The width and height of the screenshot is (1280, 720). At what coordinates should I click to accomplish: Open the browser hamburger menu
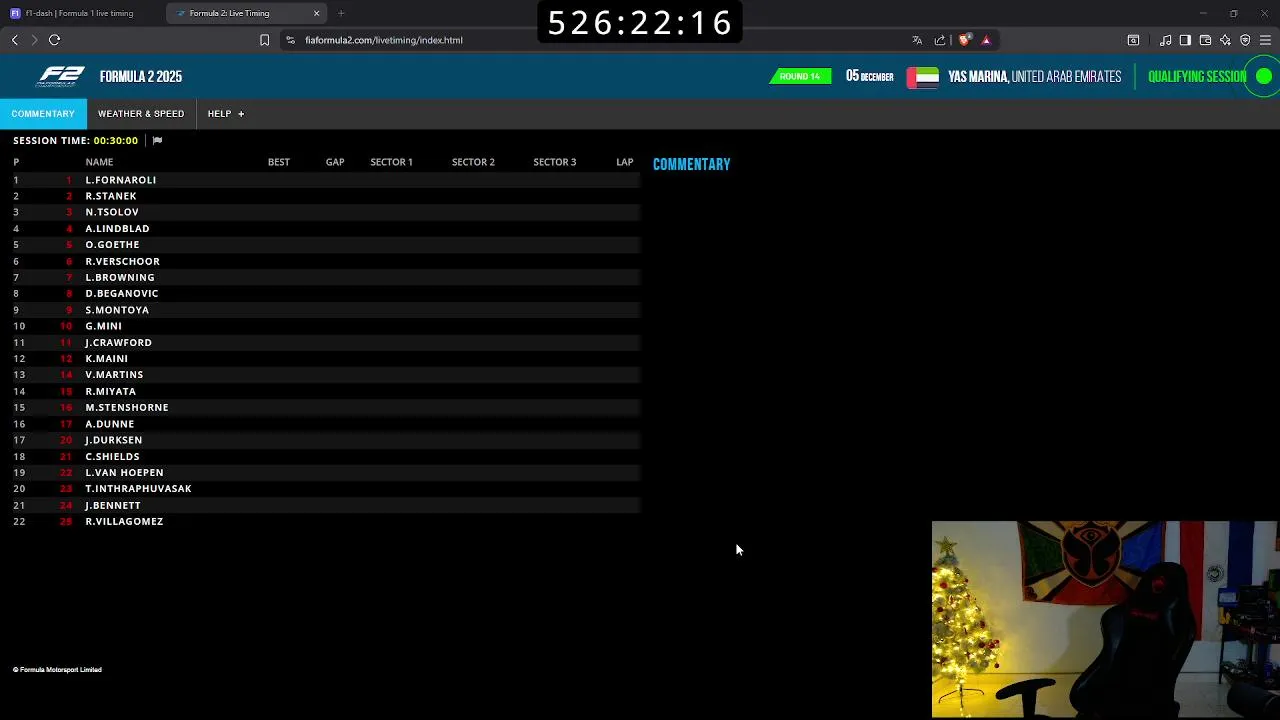(x=1265, y=40)
